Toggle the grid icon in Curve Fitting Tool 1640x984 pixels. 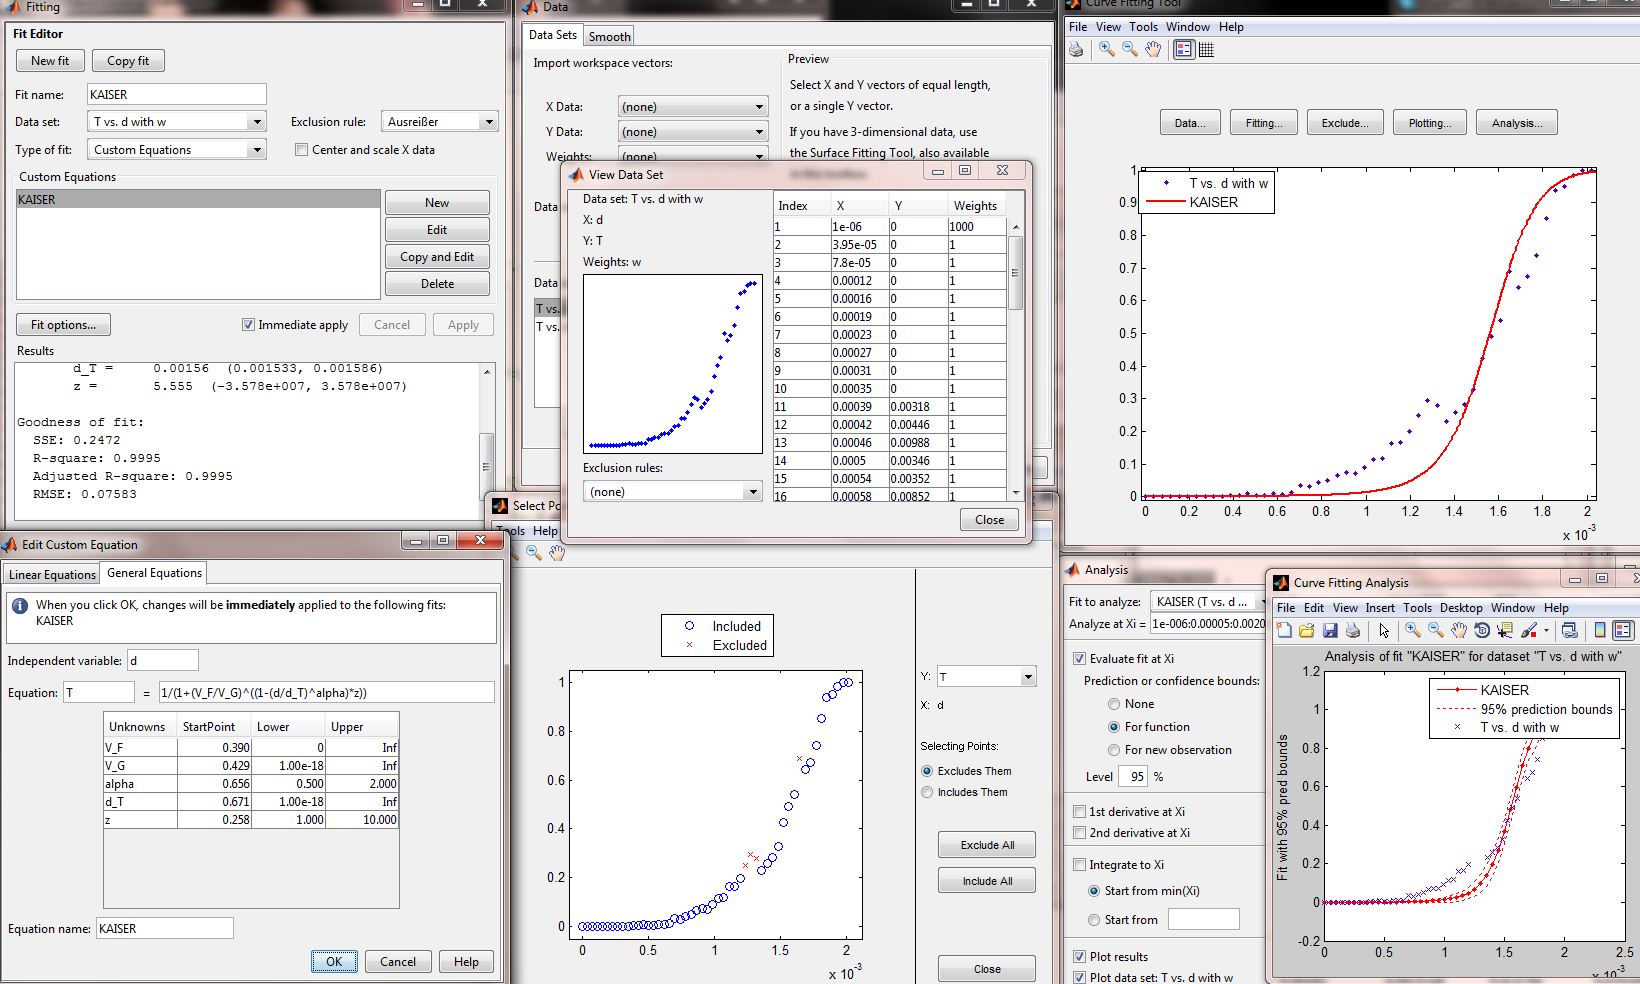pyautogui.click(x=1207, y=49)
